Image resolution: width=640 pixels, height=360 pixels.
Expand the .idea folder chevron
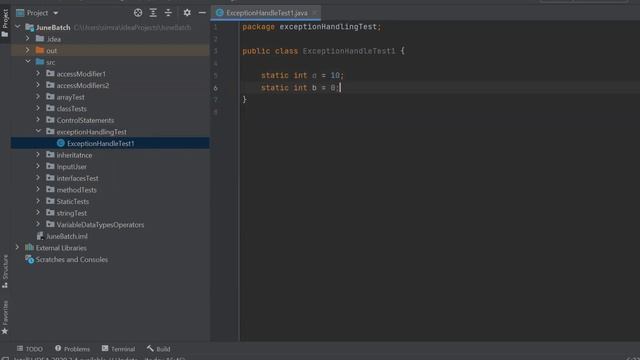(28, 38)
